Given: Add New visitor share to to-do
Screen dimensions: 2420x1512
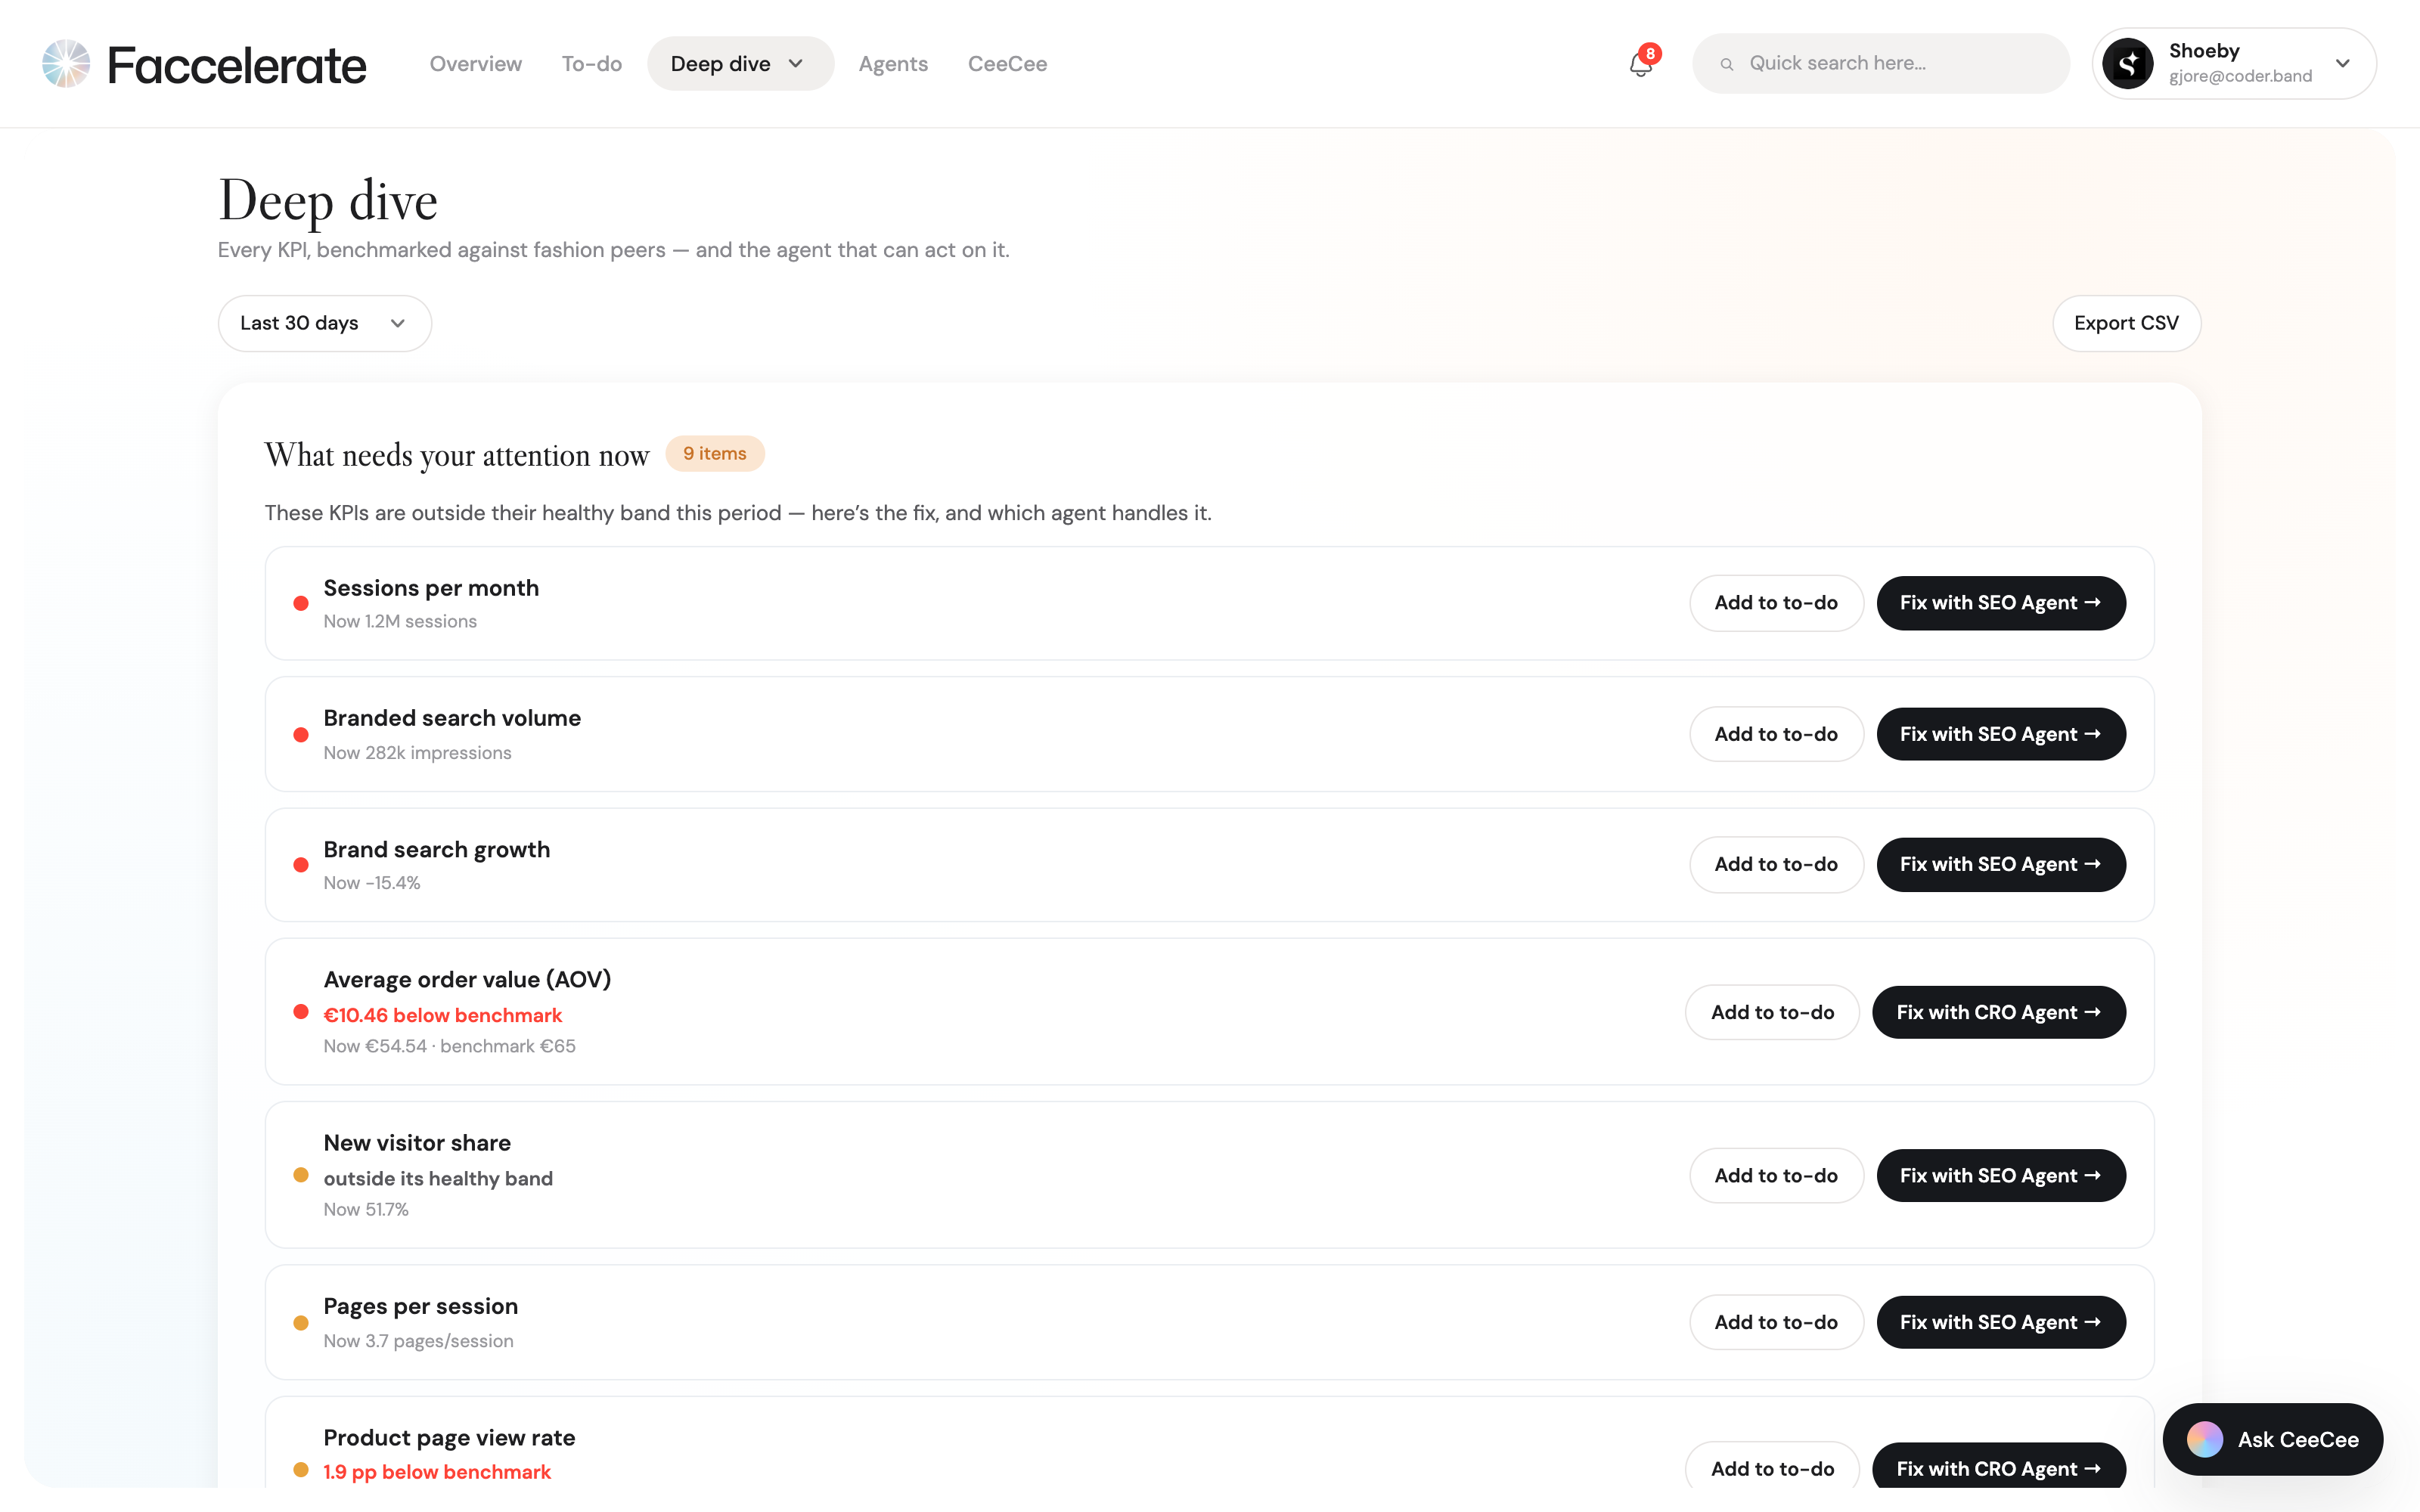Looking at the screenshot, I should (x=1776, y=1175).
